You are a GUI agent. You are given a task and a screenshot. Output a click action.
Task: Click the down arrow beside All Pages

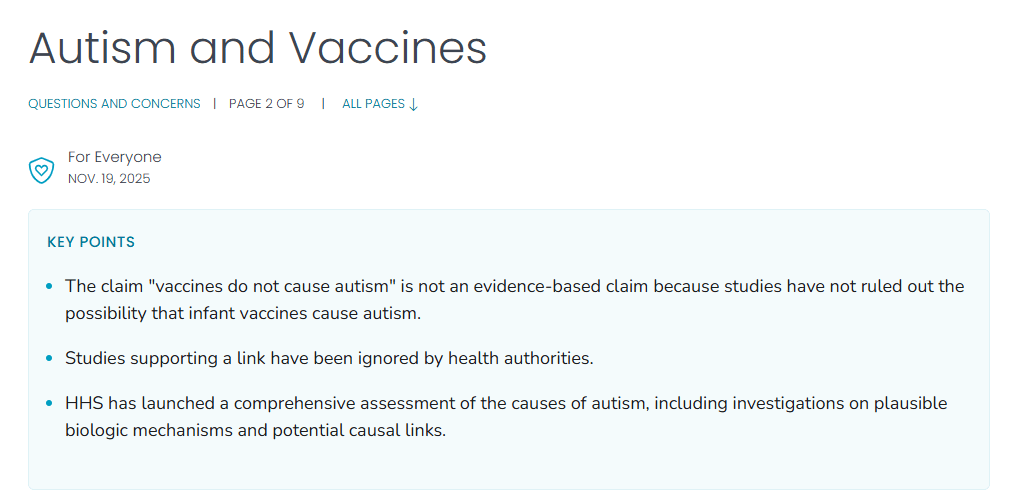click(413, 104)
